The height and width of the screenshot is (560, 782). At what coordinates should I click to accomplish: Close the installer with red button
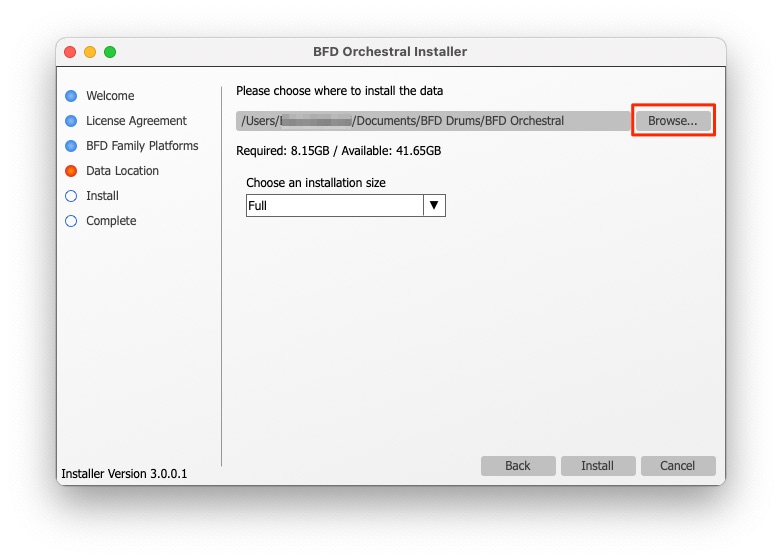pos(70,52)
